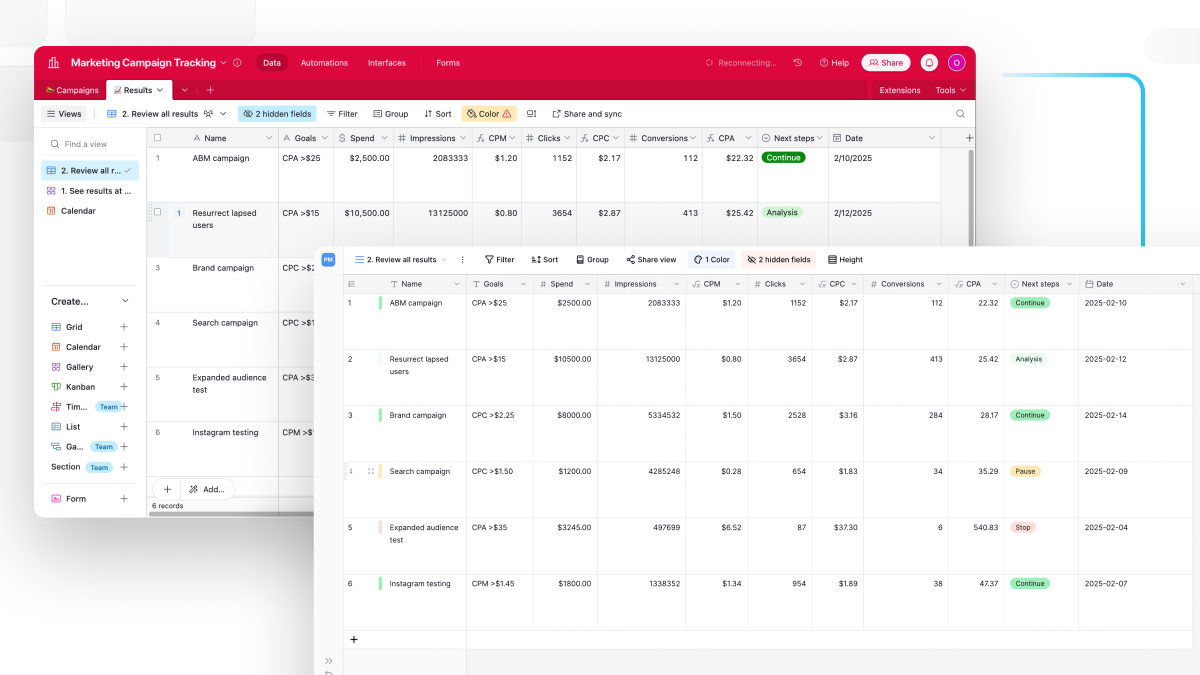Open Filter in front window toolbar
The width and height of the screenshot is (1200, 675).
pyautogui.click(x=499, y=260)
